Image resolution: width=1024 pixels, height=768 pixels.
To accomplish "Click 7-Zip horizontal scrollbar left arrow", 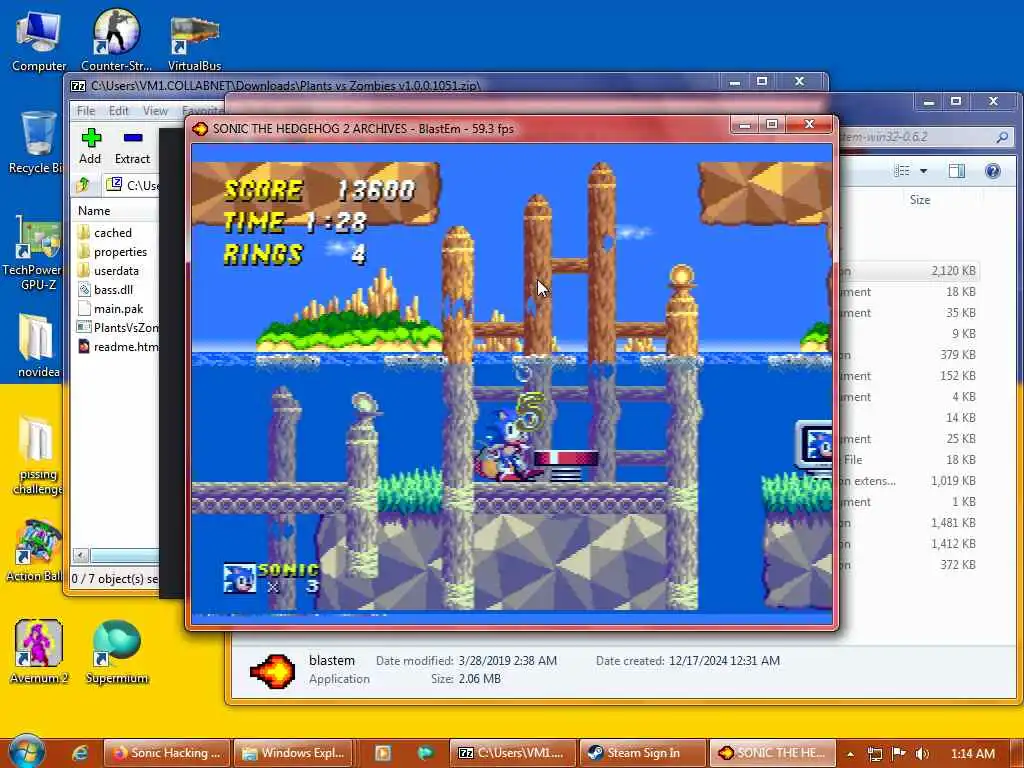I will [80, 556].
